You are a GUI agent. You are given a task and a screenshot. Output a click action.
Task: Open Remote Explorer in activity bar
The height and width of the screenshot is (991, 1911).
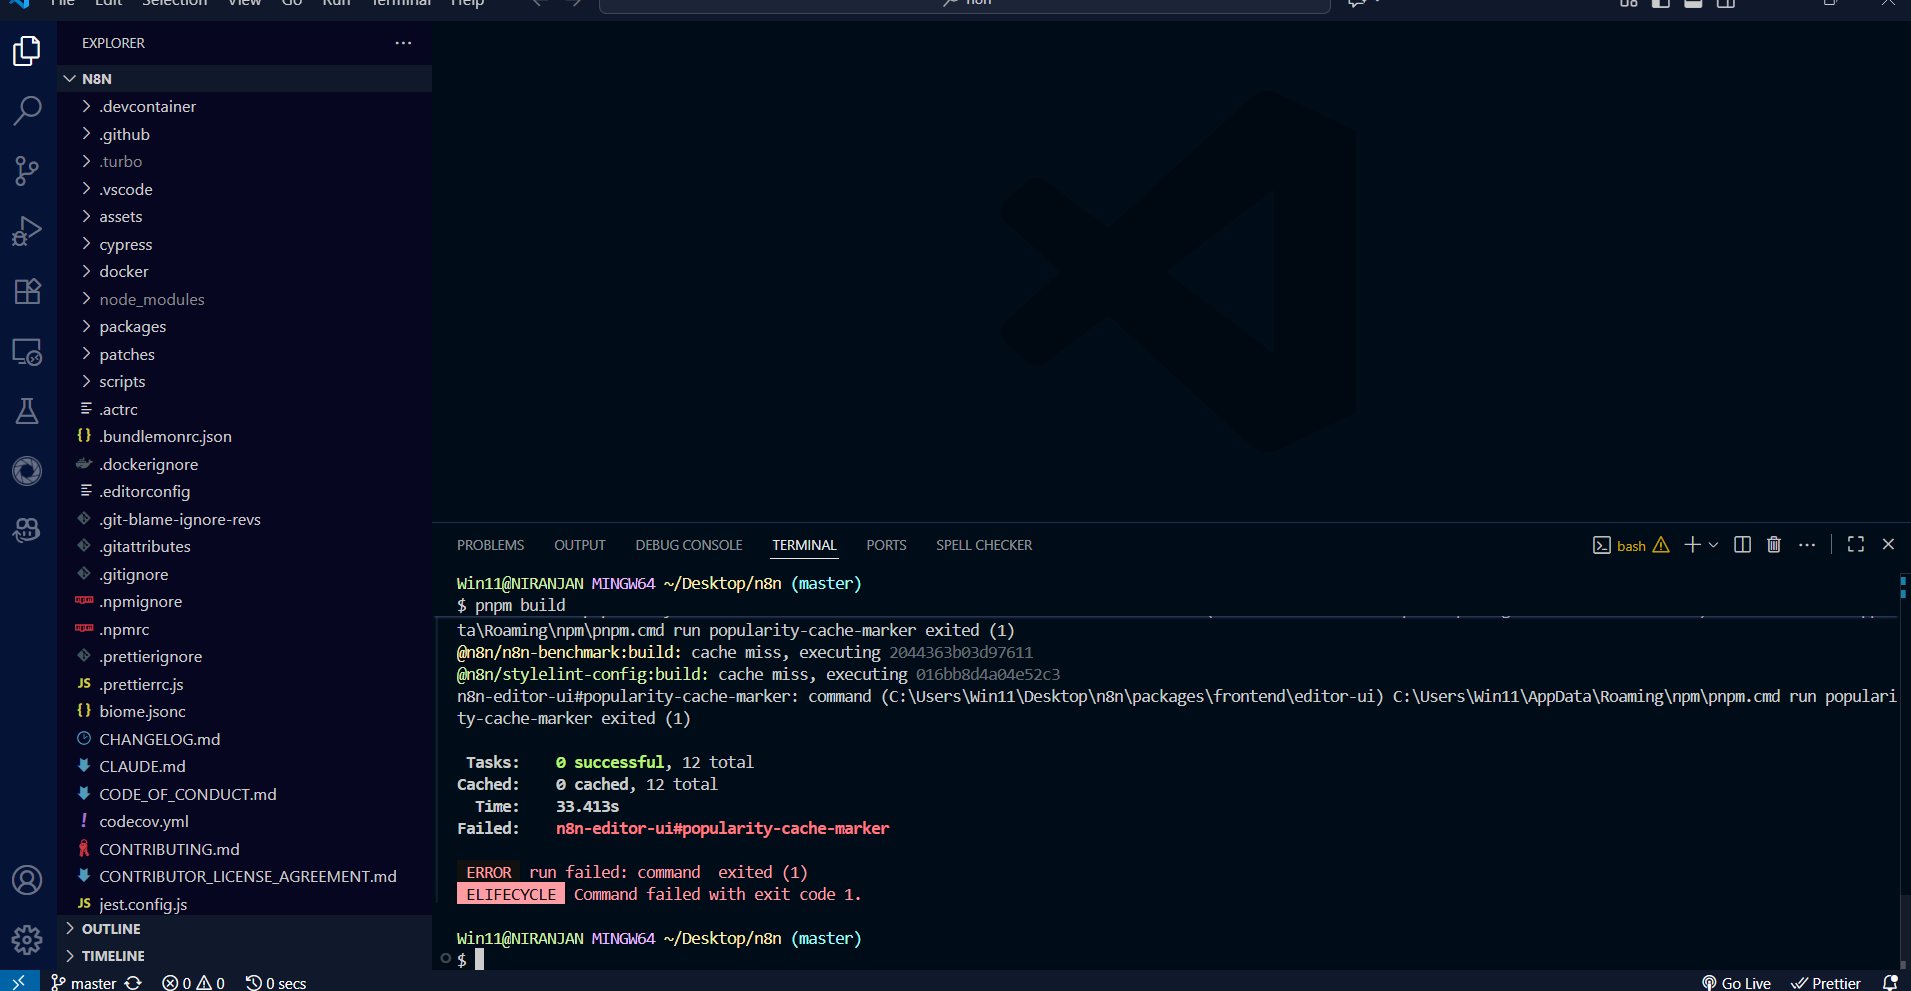tap(27, 352)
